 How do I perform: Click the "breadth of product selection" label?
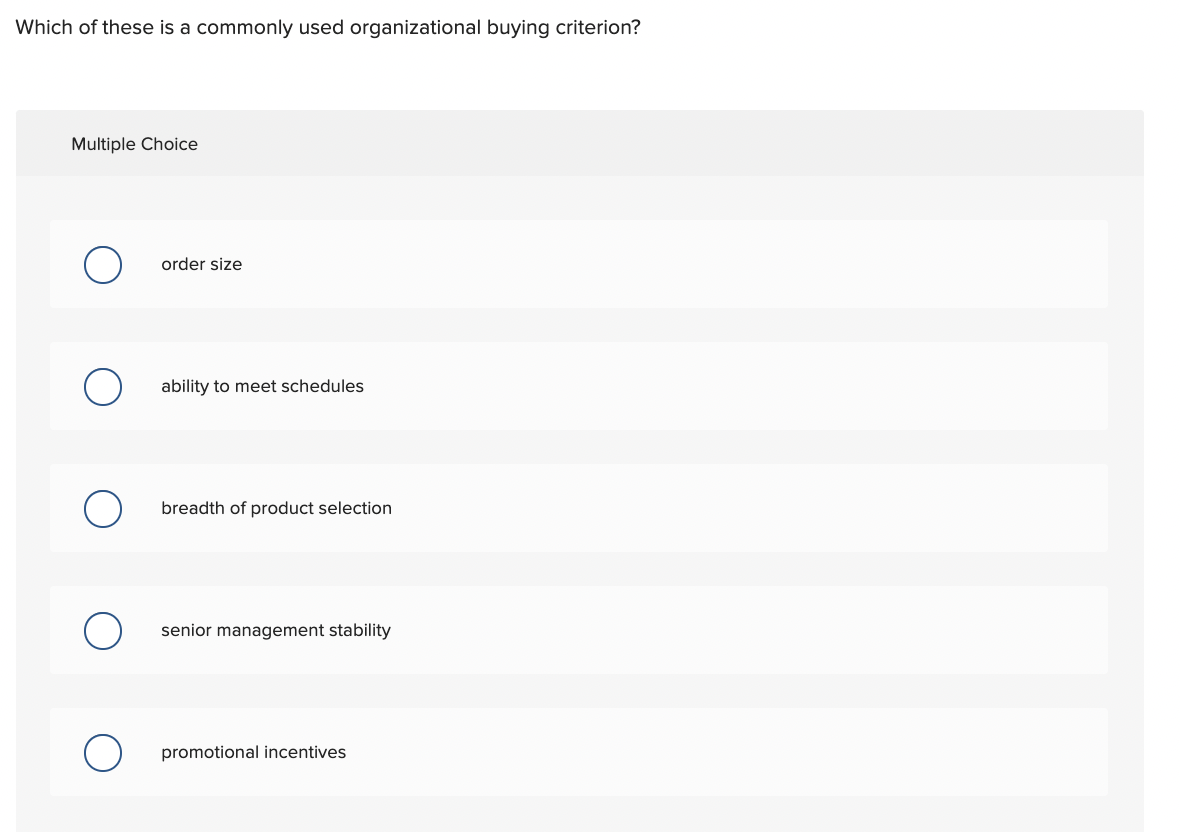click(276, 508)
